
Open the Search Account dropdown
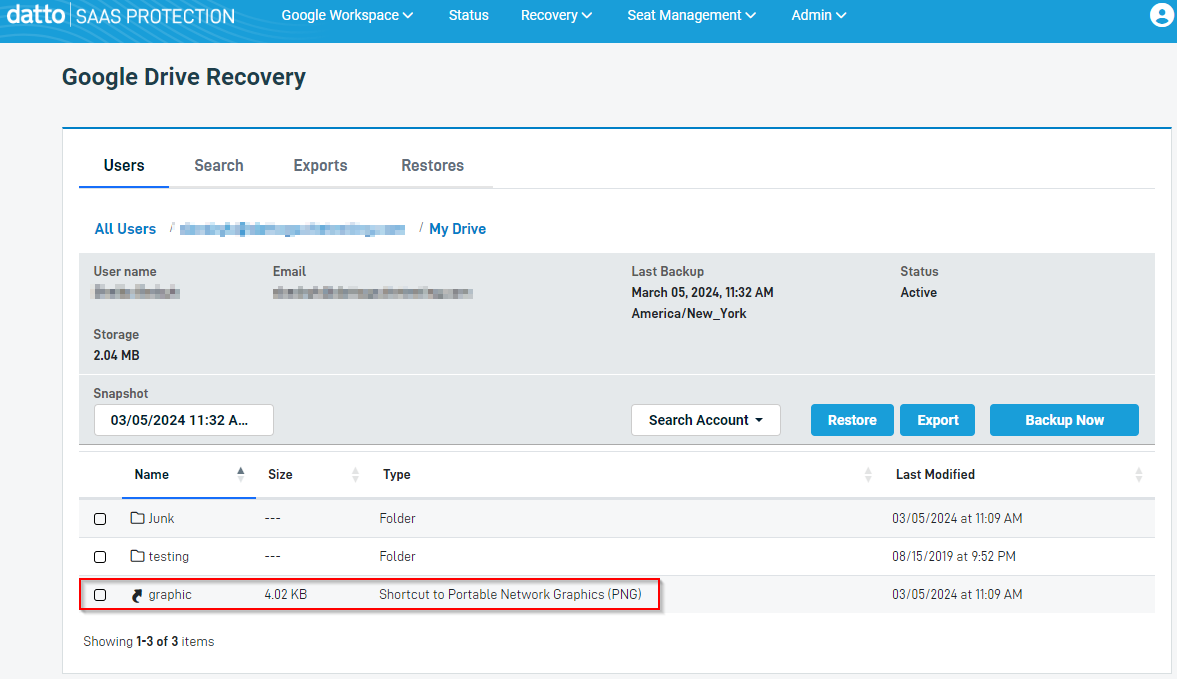pos(705,420)
